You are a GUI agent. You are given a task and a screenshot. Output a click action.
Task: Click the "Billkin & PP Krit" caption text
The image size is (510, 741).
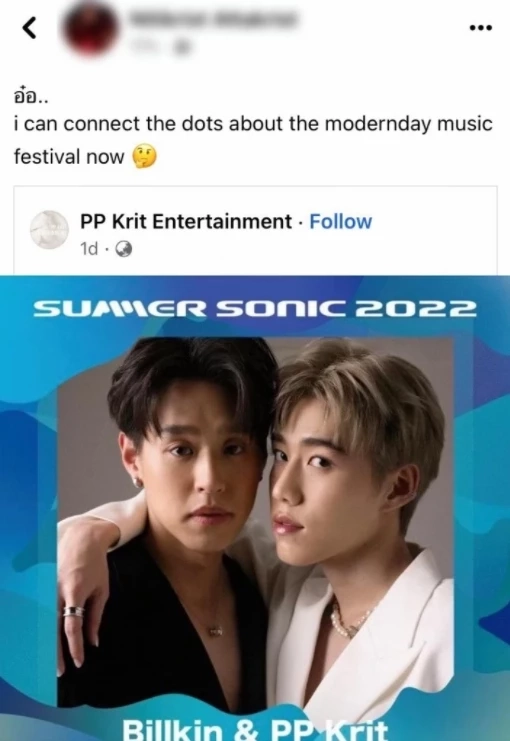(x=255, y=730)
